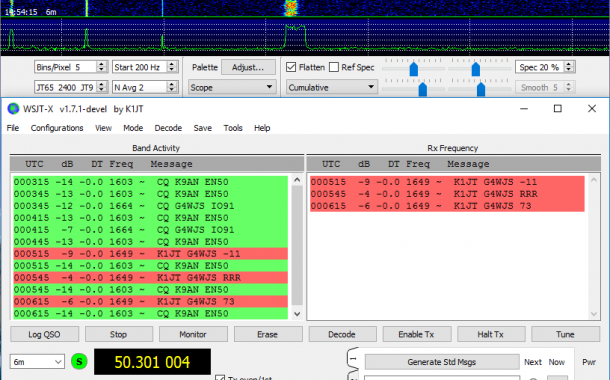The image size is (610, 380).
Task: Click the Decode button
Action: coord(342,334)
